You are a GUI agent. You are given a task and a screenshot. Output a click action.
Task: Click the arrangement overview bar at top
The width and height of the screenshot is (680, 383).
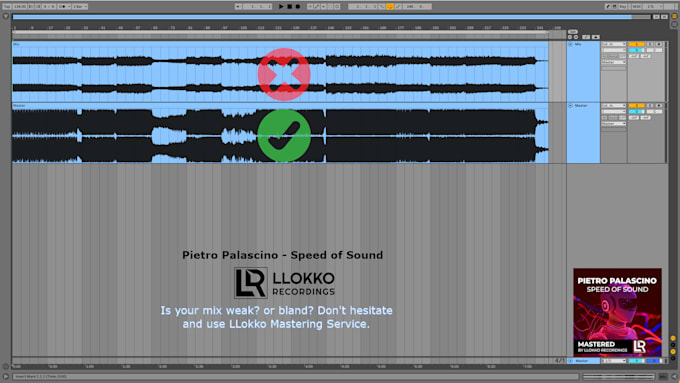331,16
